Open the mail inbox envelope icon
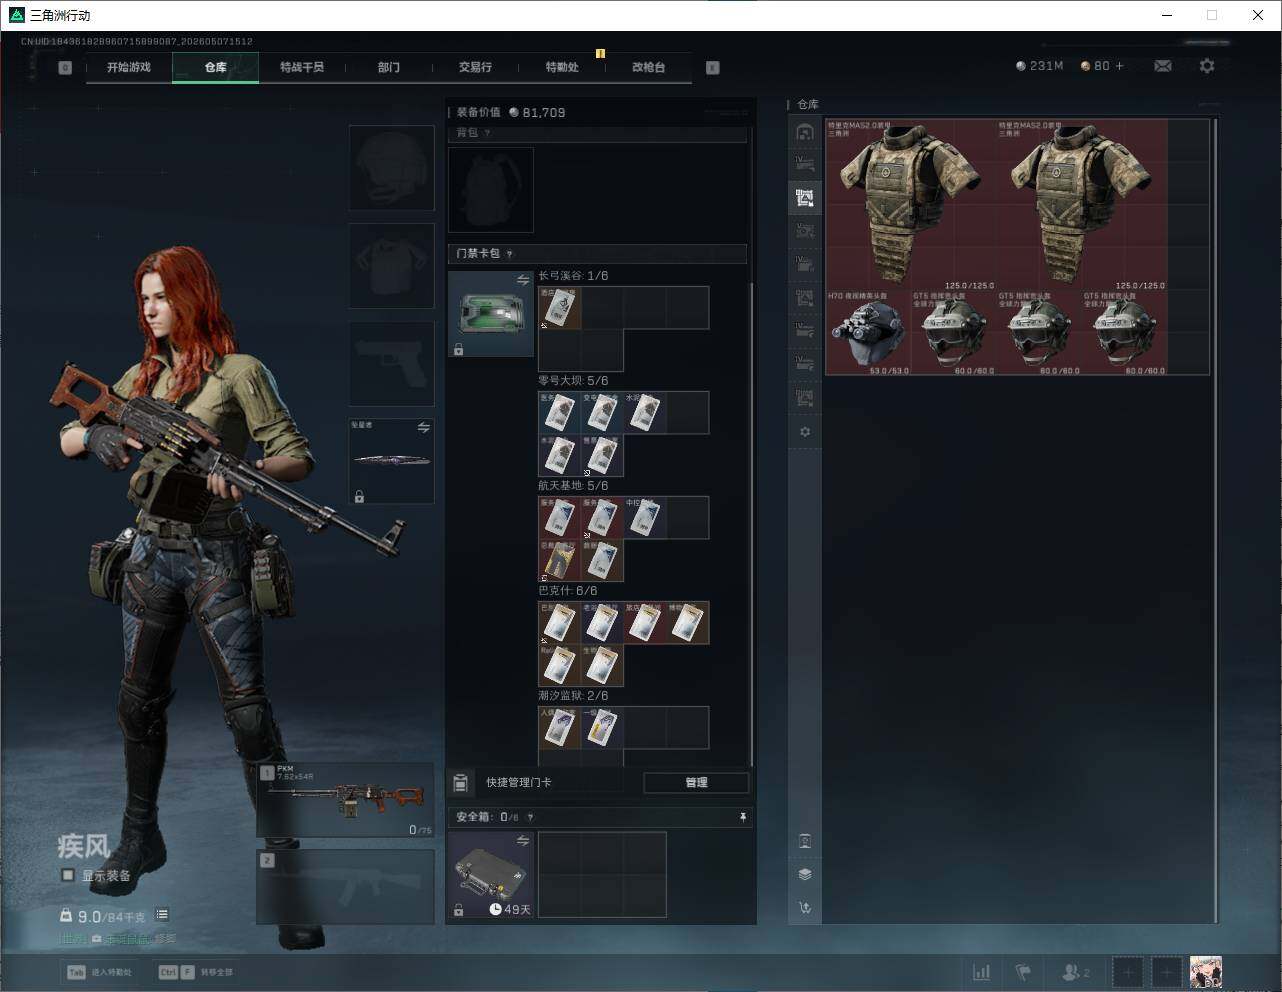Image resolution: width=1282 pixels, height=992 pixels. 1163,66
